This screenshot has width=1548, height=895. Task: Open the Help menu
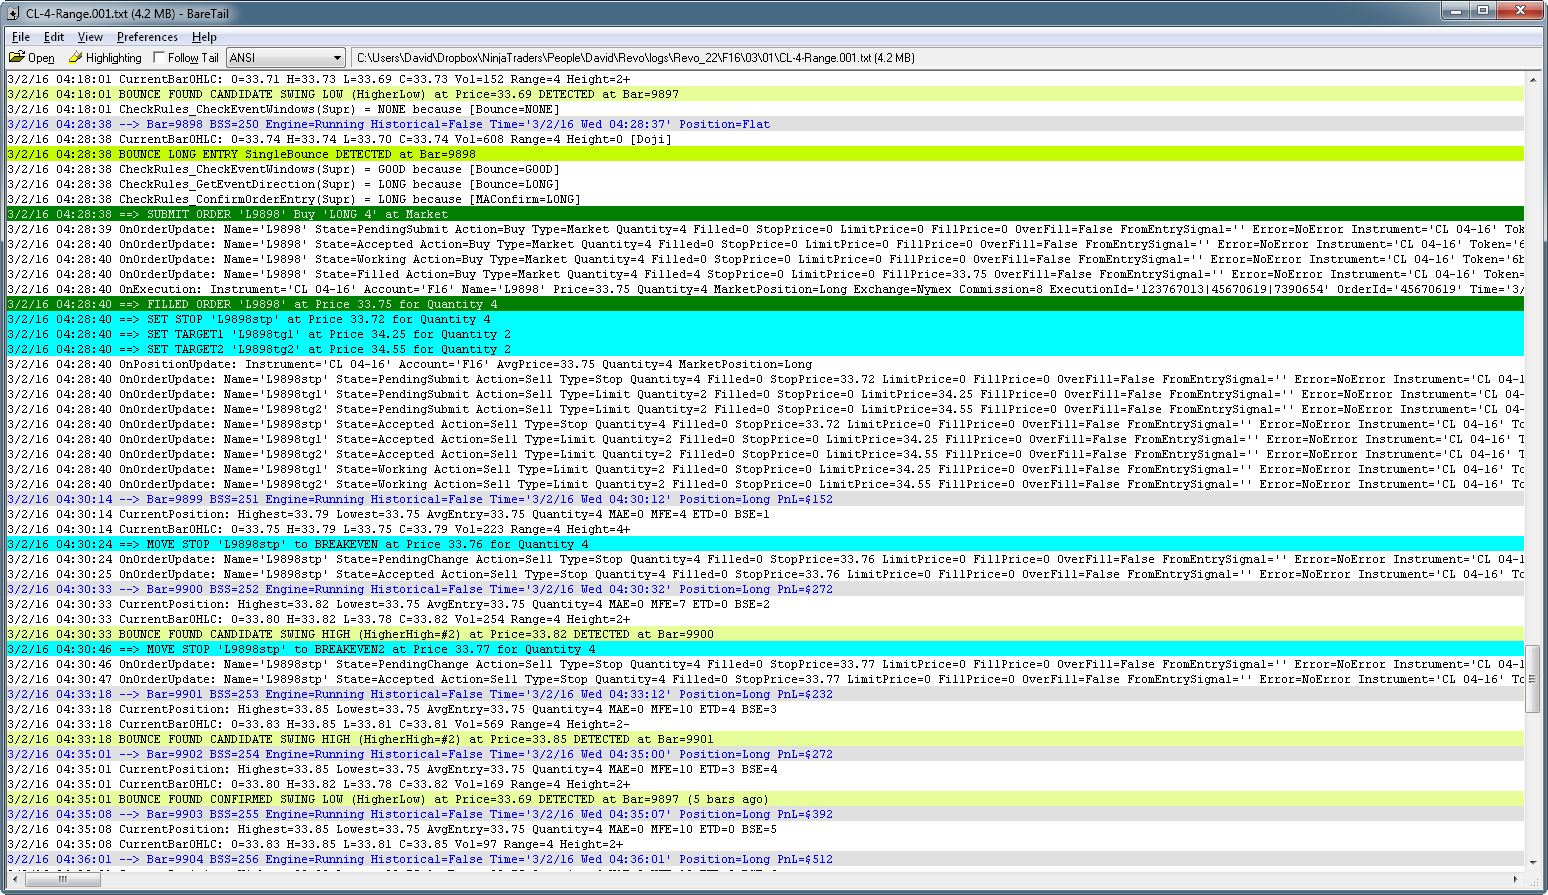pos(204,37)
